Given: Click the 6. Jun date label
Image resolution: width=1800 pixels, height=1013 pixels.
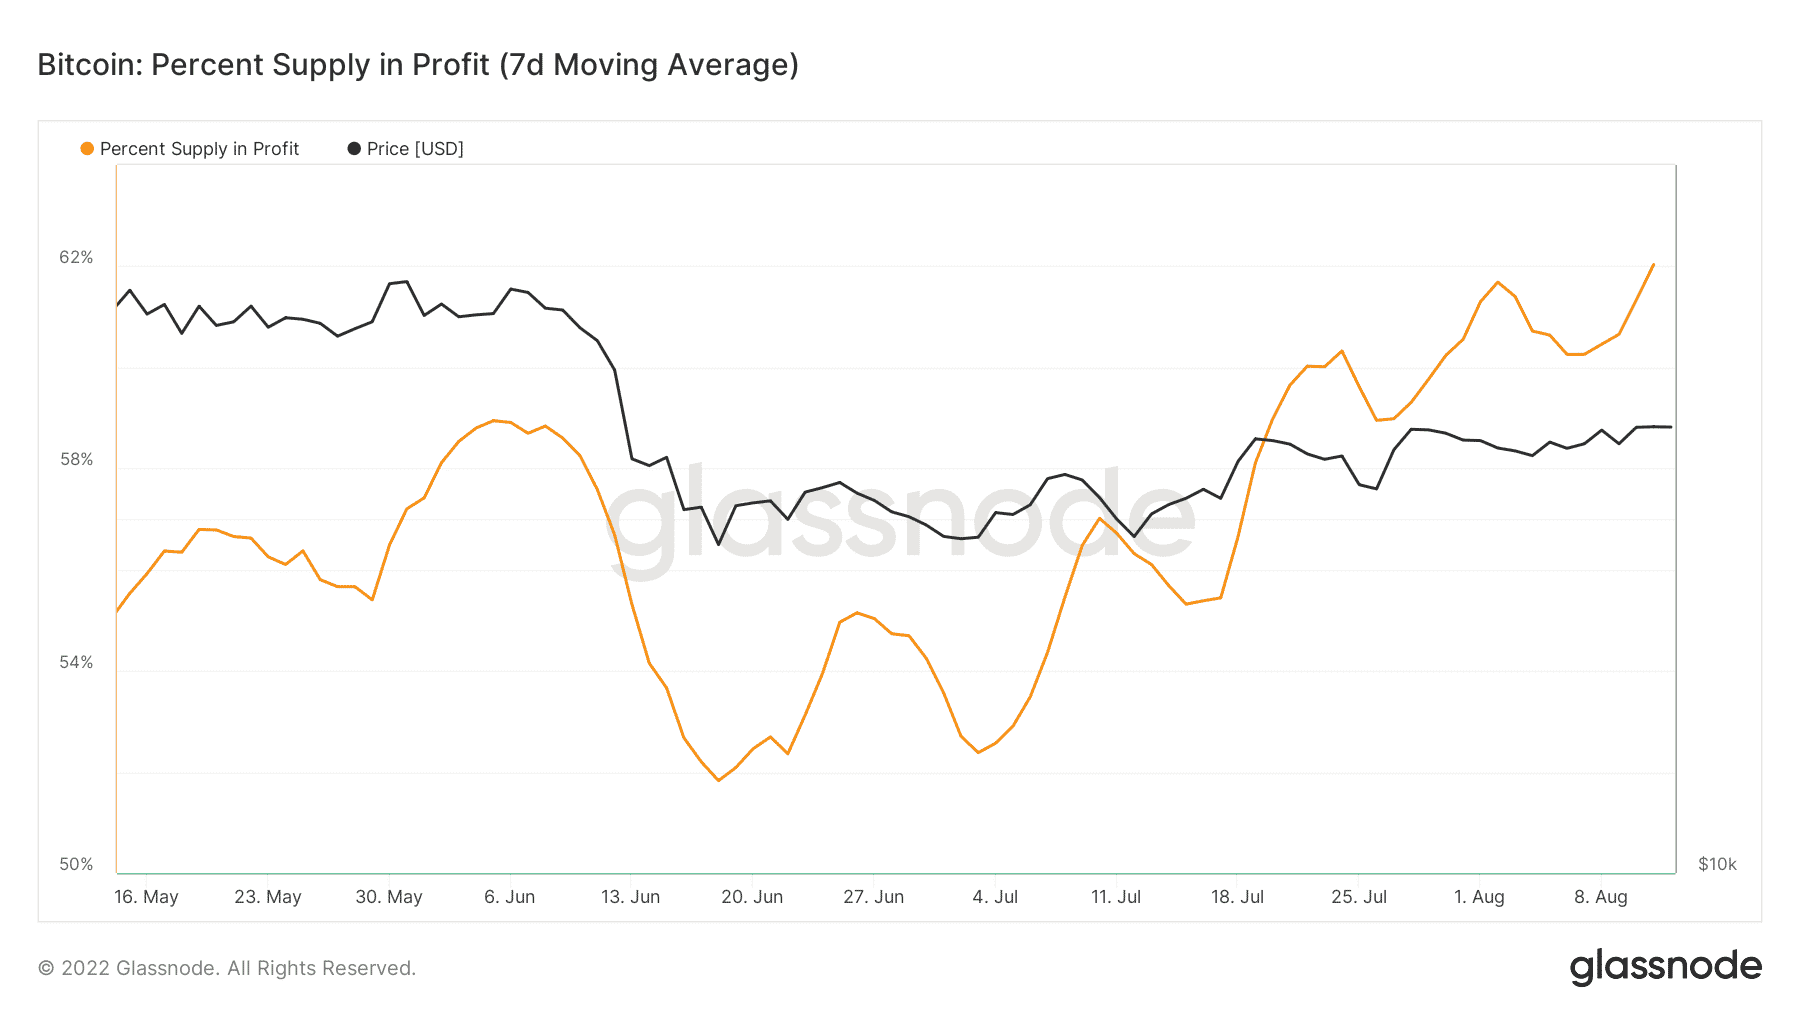Looking at the screenshot, I should [x=510, y=897].
